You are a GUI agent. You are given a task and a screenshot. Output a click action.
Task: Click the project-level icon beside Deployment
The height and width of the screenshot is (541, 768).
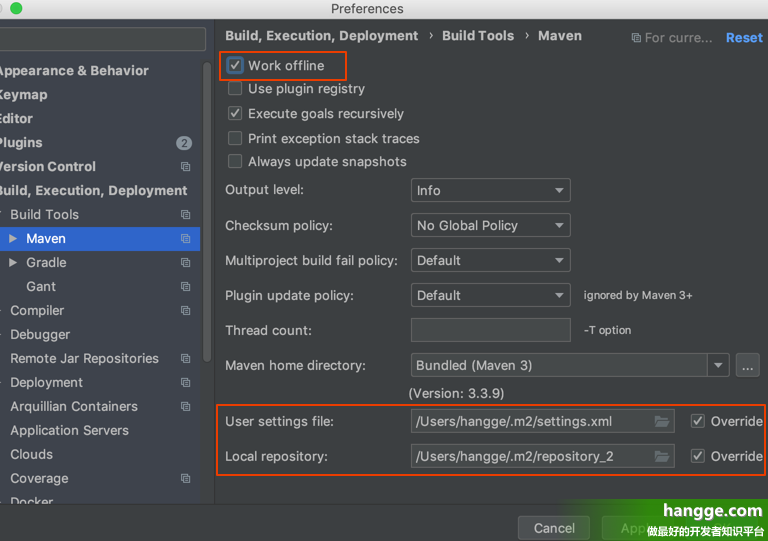185,382
